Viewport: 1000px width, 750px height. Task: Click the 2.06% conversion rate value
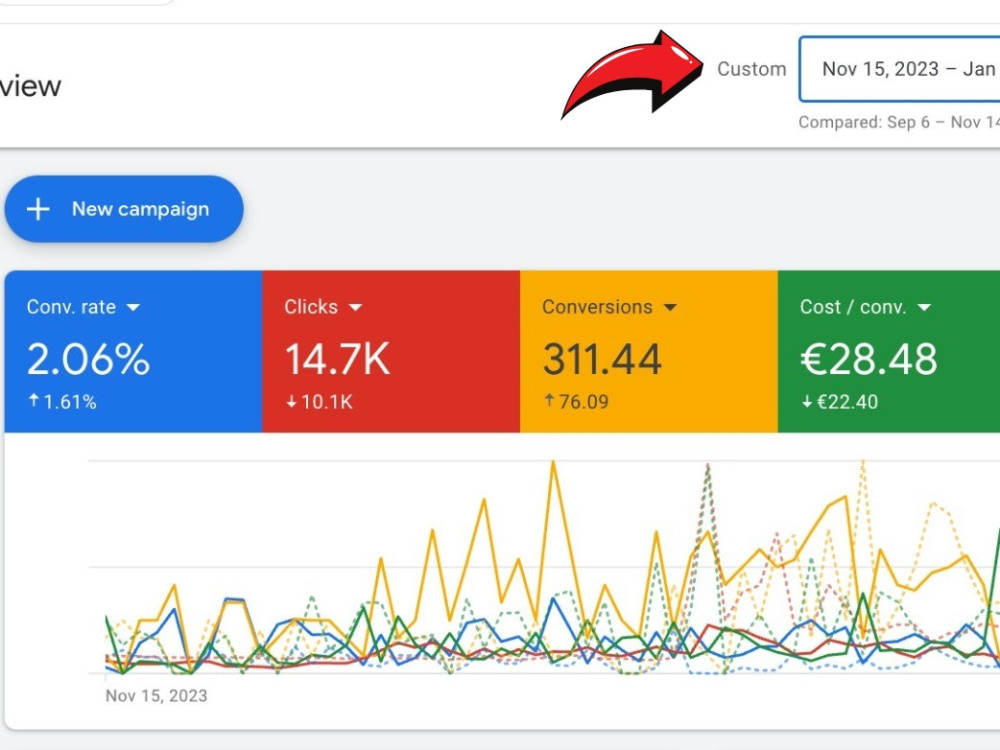click(88, 359)
